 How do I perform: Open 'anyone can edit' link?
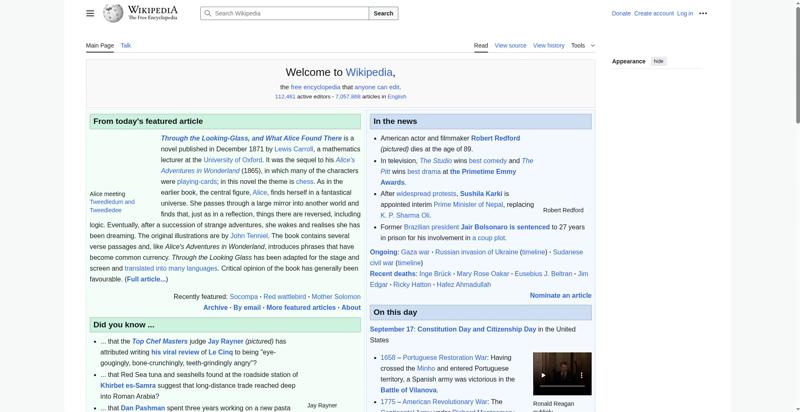[377, 87]
